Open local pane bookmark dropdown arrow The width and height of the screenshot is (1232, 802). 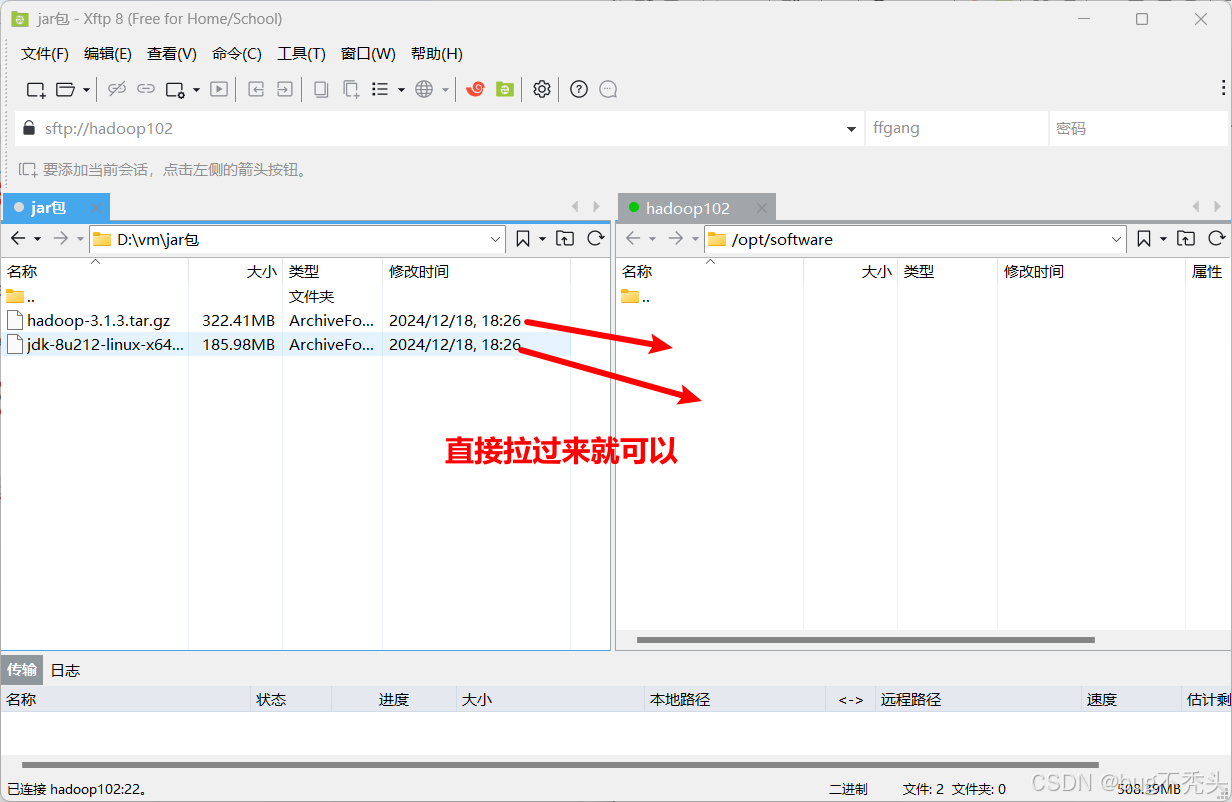coord(542,239)
